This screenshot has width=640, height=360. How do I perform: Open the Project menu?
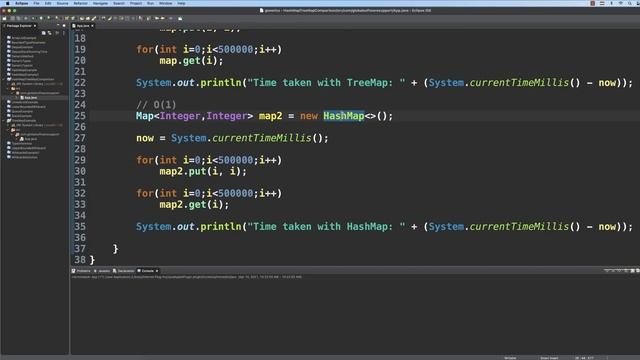point(136,3)
